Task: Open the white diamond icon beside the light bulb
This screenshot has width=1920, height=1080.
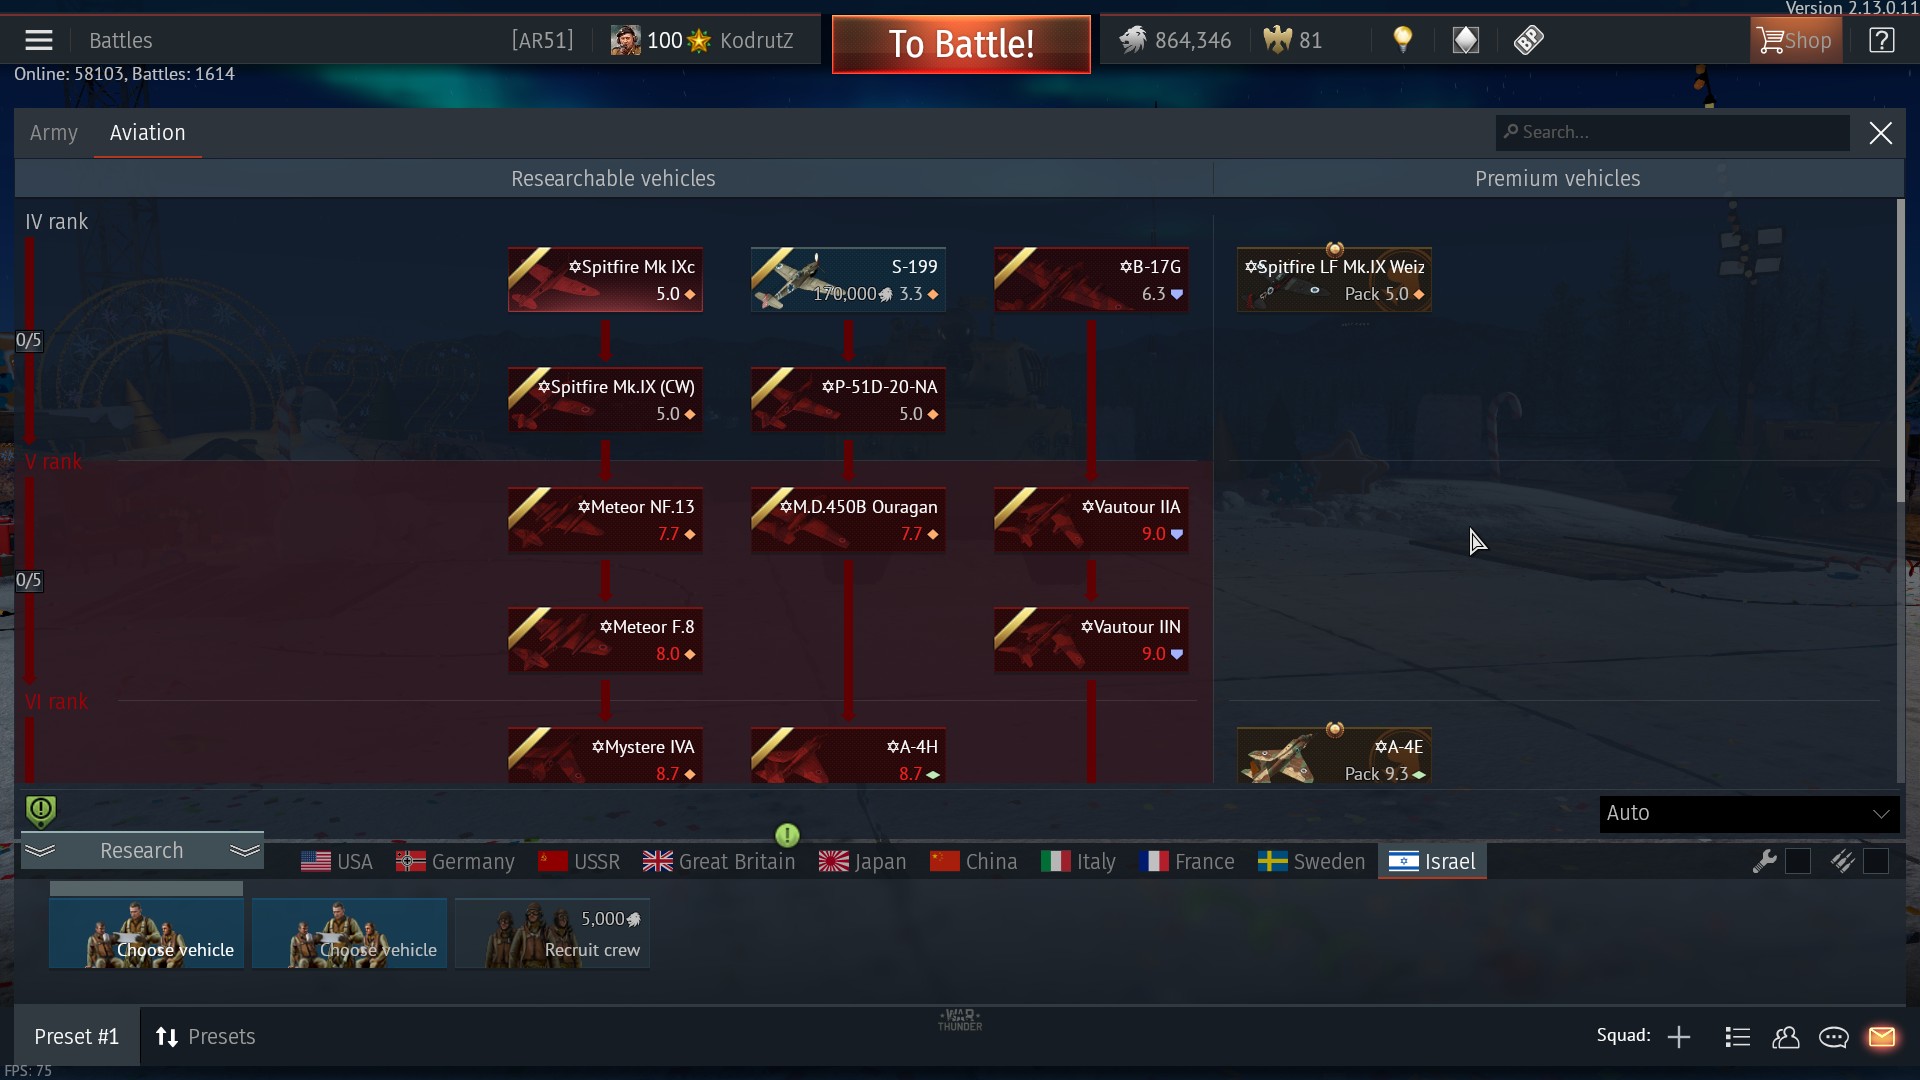Action: (x=1466, y=40)
